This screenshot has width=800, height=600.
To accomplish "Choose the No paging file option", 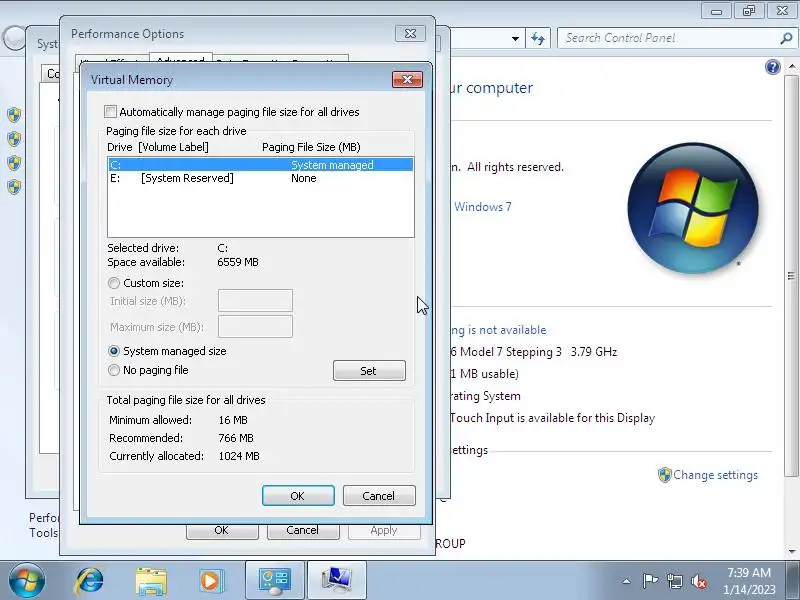I will (114, 370).
